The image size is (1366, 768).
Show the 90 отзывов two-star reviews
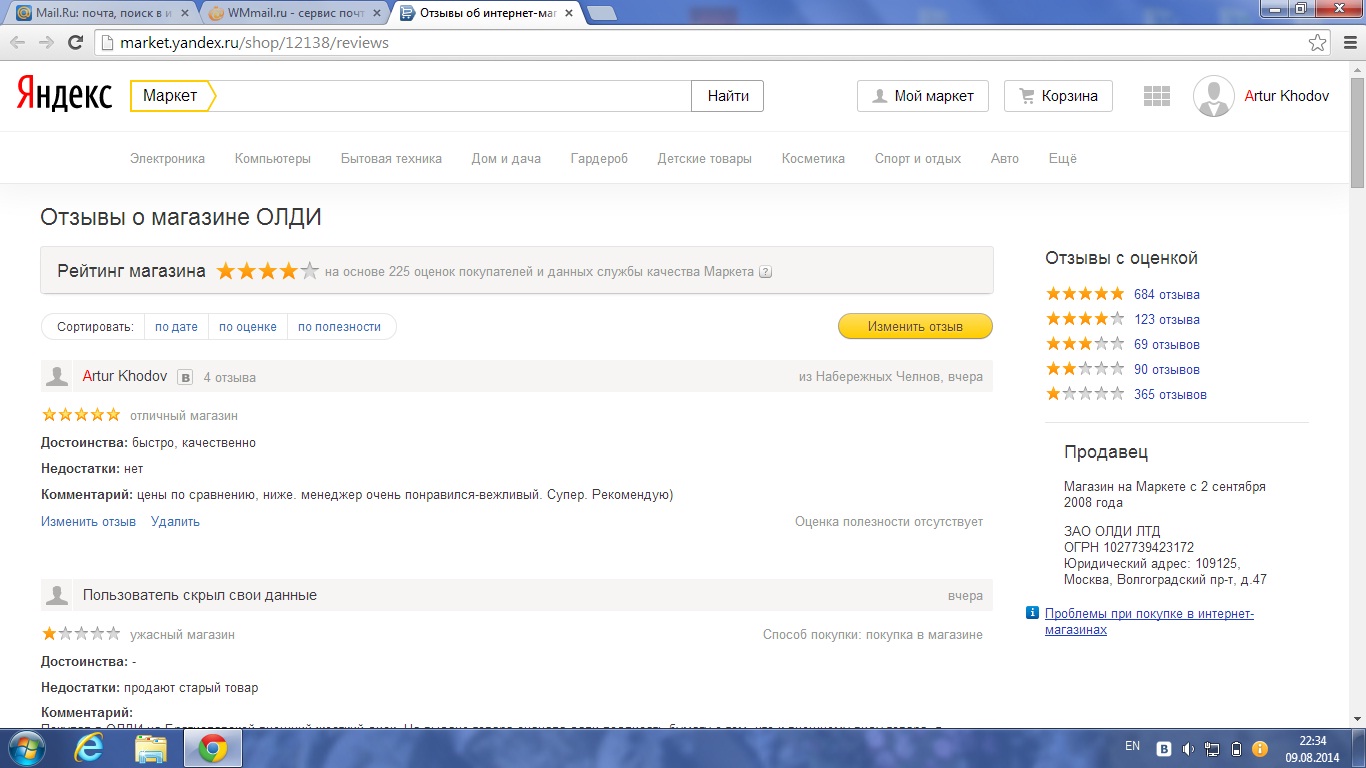tap(1167, 369)
